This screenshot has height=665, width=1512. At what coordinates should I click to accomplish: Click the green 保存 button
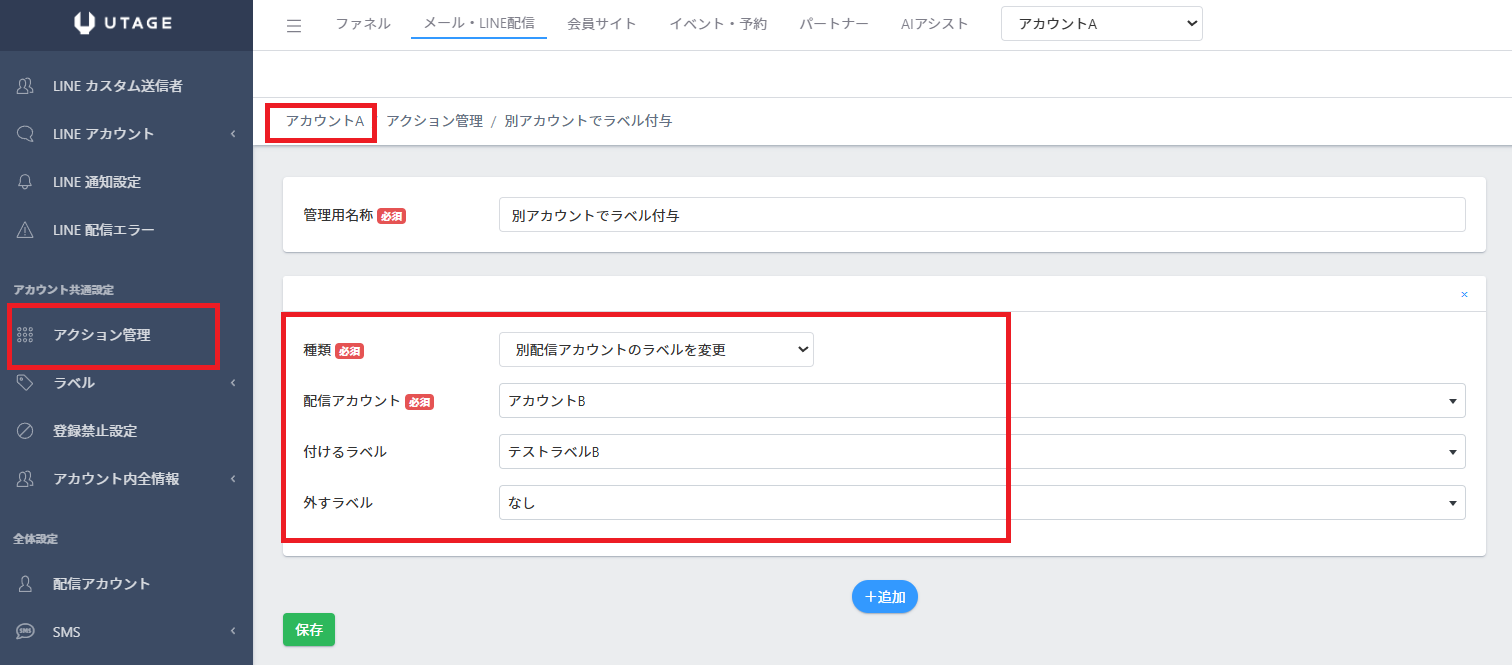coord(309,630)
